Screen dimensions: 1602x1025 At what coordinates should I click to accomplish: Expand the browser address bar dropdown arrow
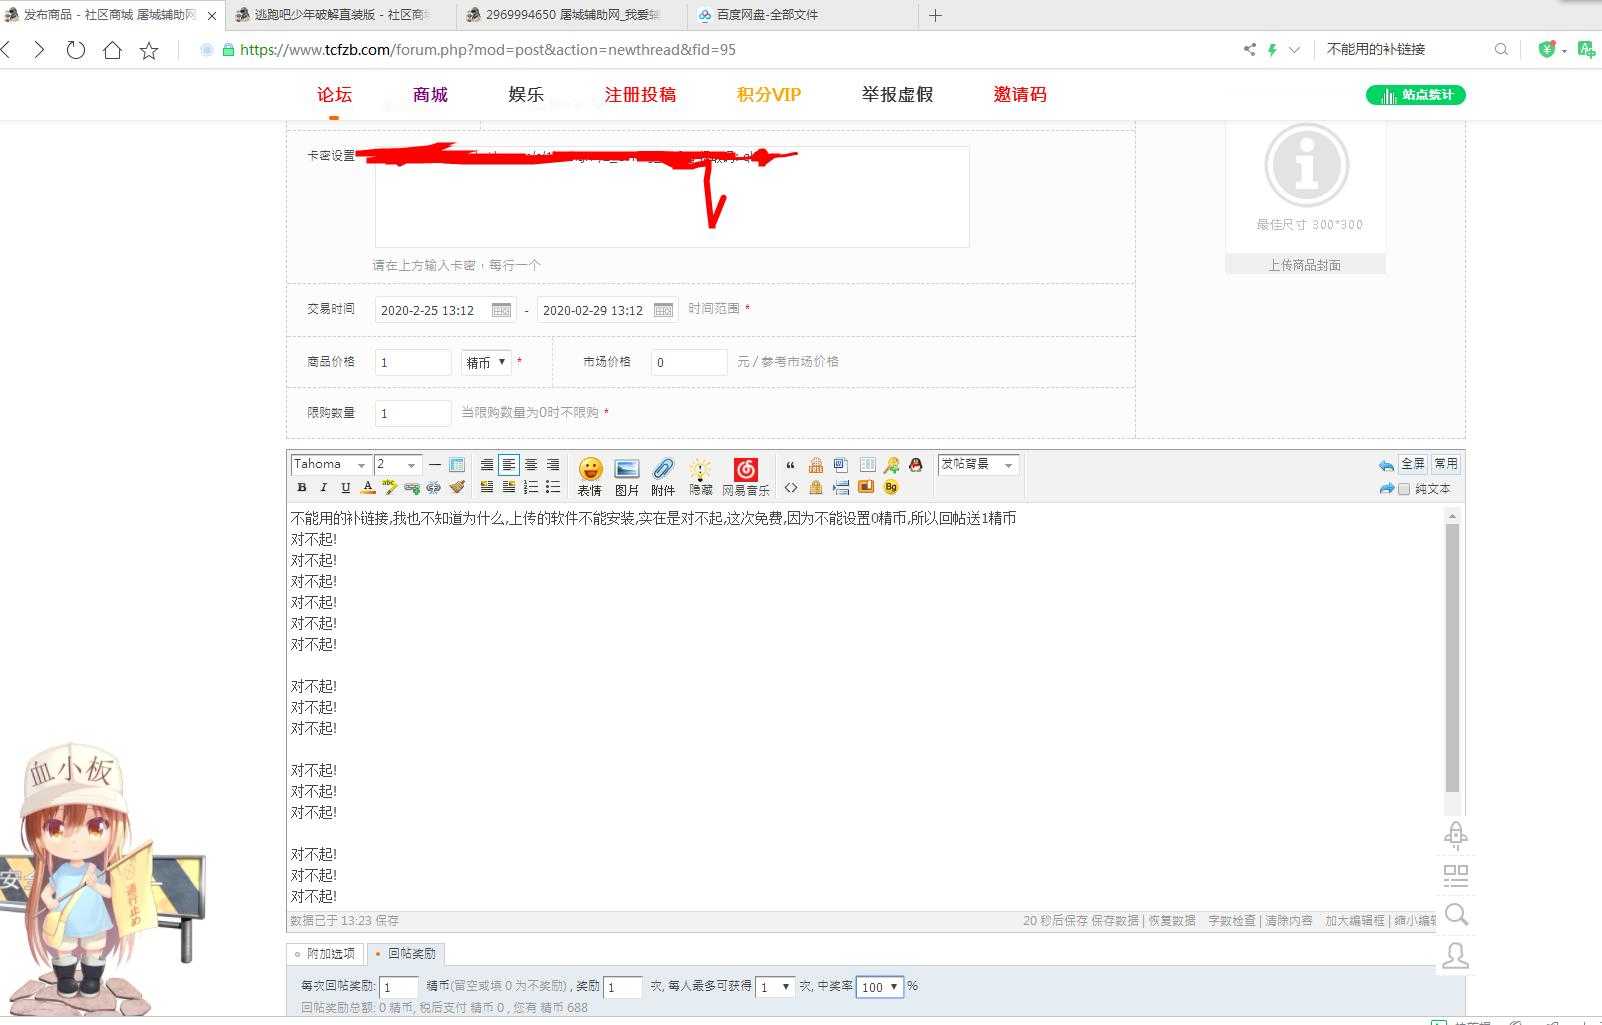pyautogui.click(x=1294, y=49)
